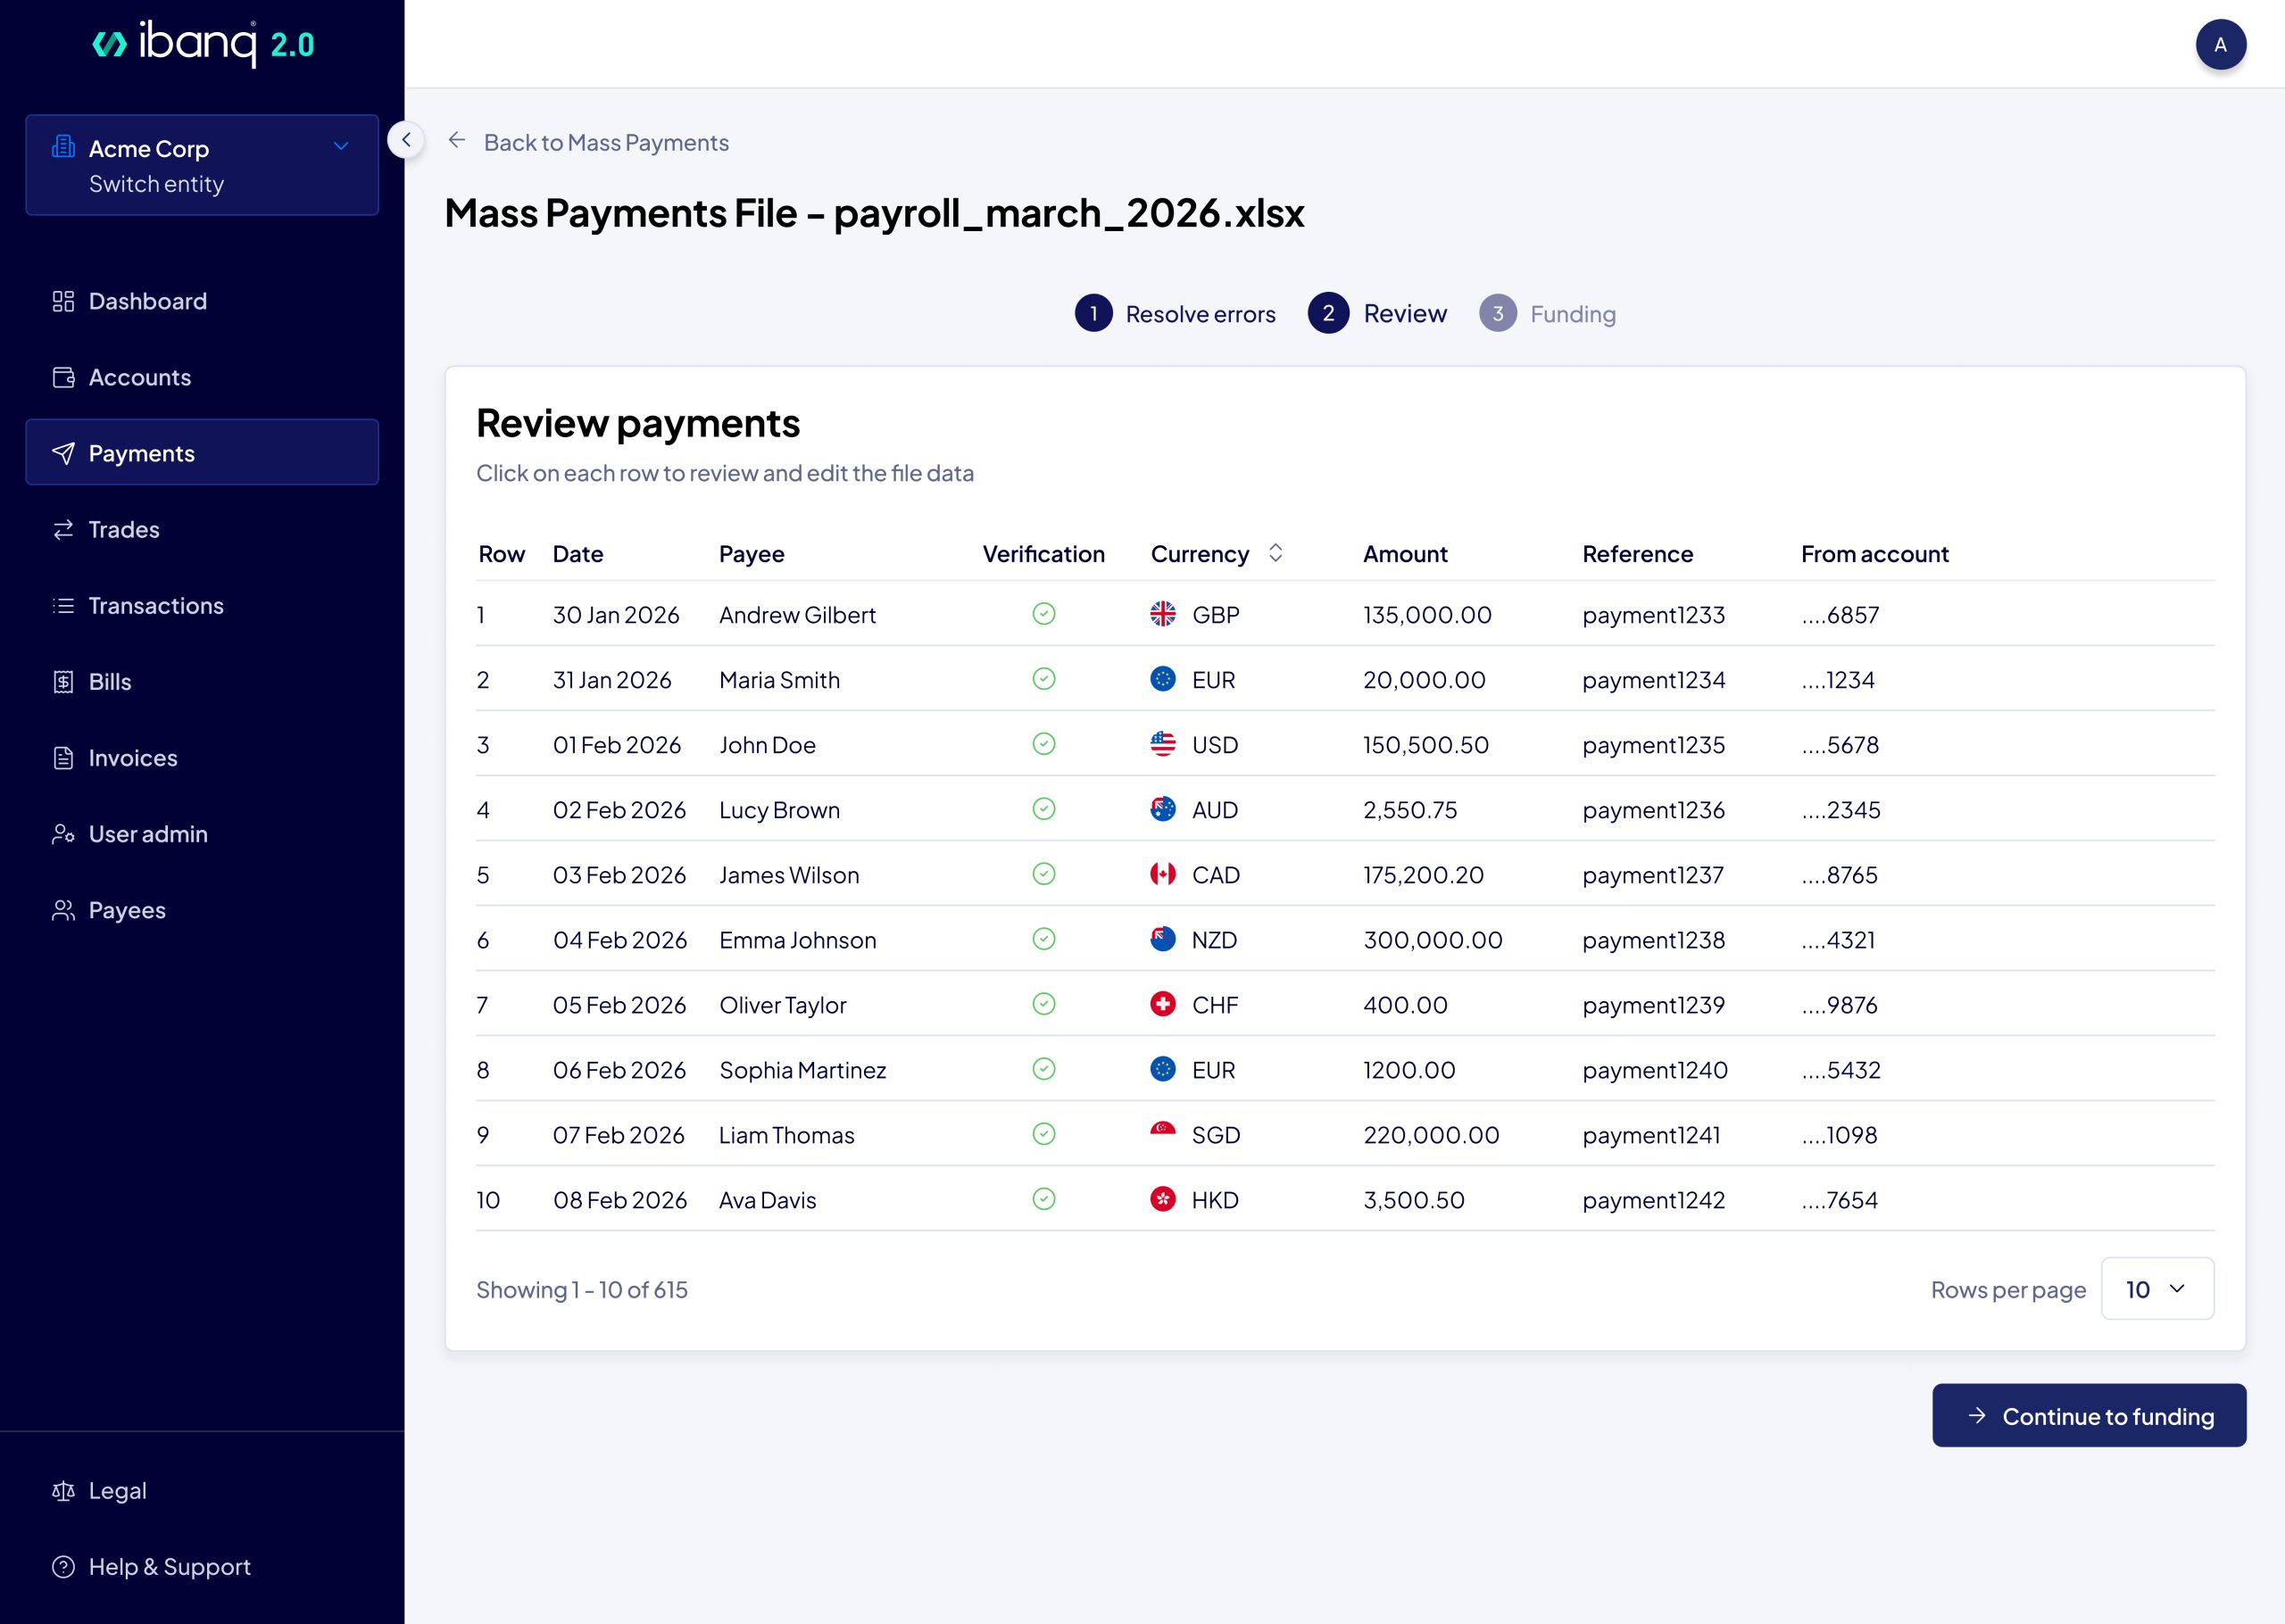Screen dimensions: 2285x1624
Task: Click the CHF flag icon
Action: point(1162,1004)
